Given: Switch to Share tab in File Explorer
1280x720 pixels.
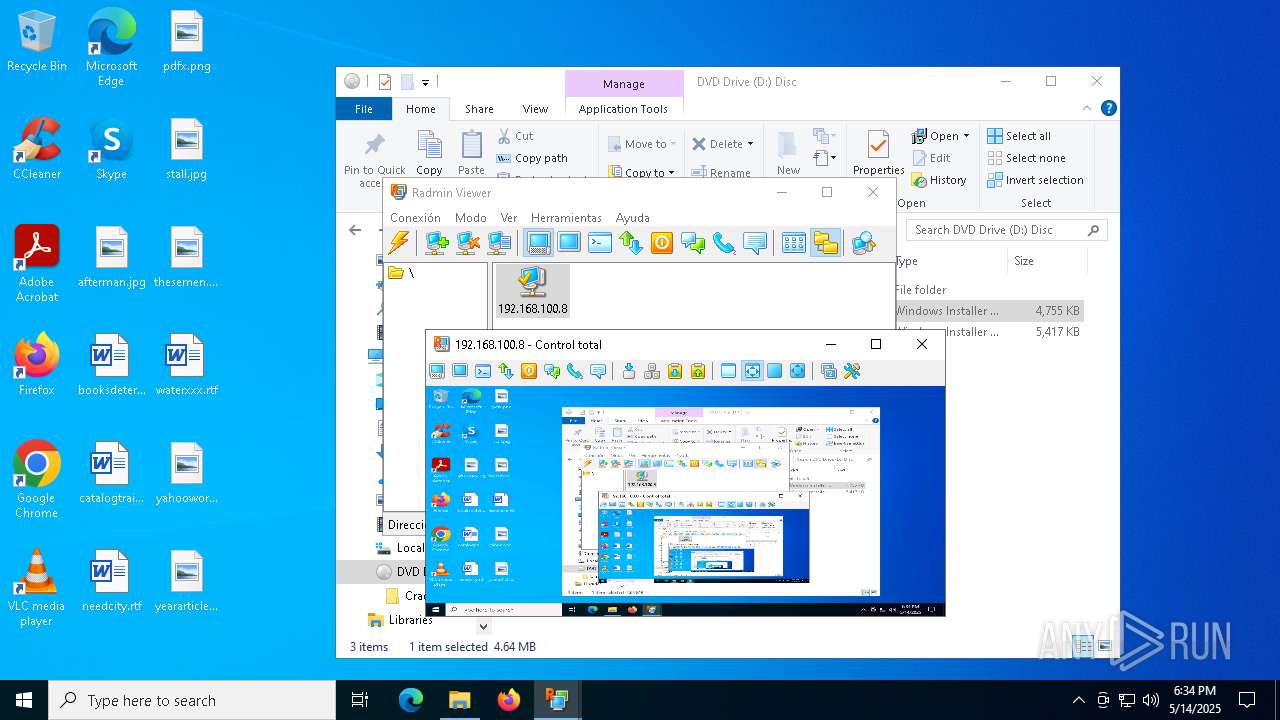Looking at the screenshot, I should pyautogui.click(x=479, y=109).
